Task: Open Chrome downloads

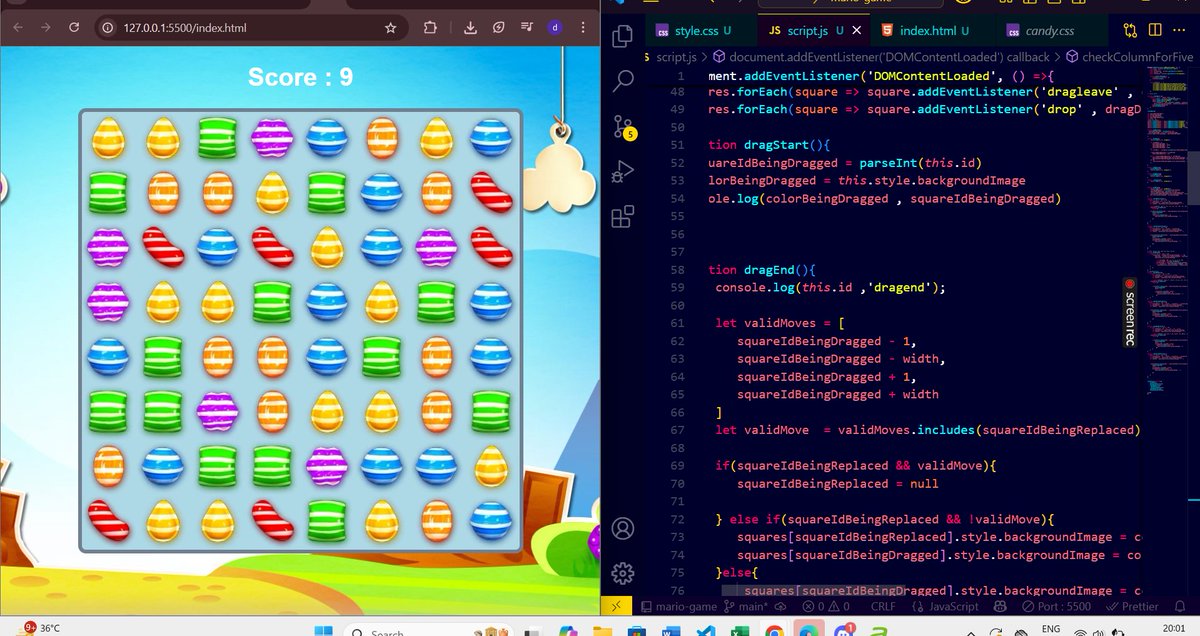Action: [x=471, y=28]
